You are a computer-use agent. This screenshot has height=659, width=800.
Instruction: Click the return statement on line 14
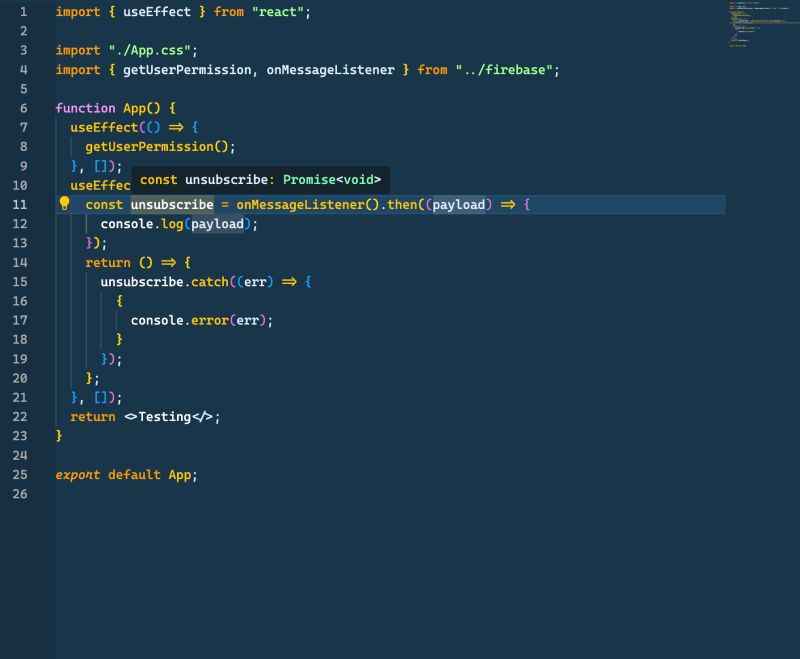coord(103,262)
